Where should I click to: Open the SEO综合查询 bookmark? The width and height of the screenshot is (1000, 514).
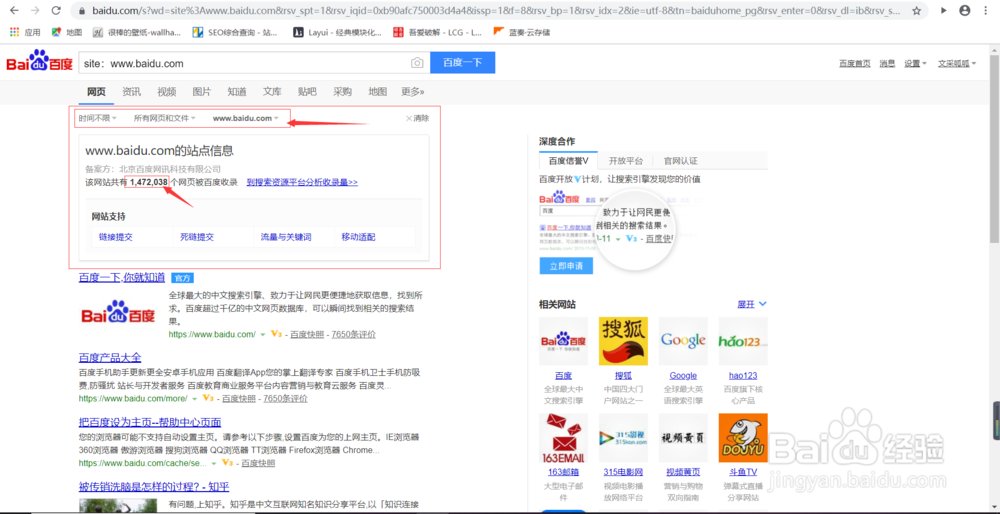click(x=235, y=32)
